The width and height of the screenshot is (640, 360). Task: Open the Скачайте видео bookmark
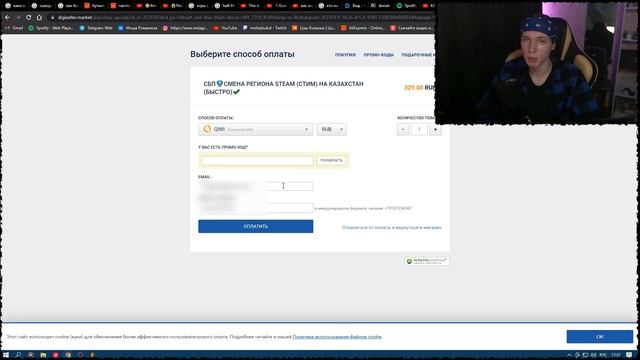pyautogui.click(x=412, y=28)
